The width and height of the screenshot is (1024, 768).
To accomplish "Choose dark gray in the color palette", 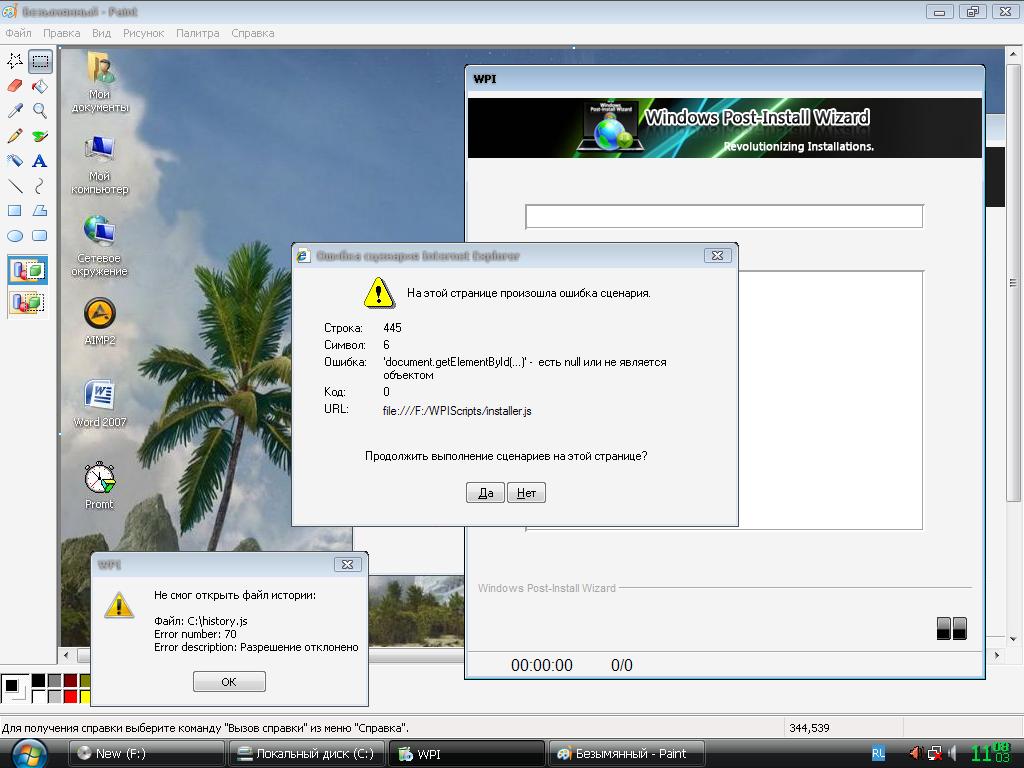I will point(54,681).
